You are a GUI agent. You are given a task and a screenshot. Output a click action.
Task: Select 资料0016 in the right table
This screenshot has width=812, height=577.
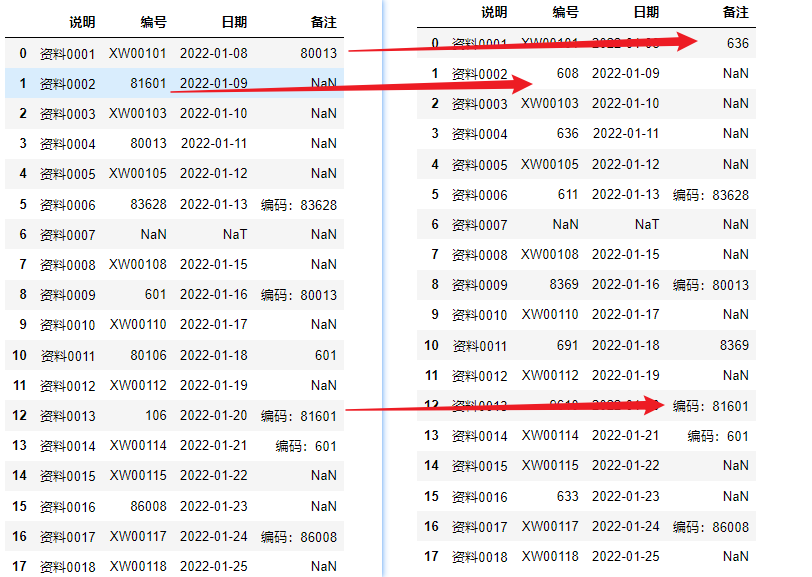[480, 497]
